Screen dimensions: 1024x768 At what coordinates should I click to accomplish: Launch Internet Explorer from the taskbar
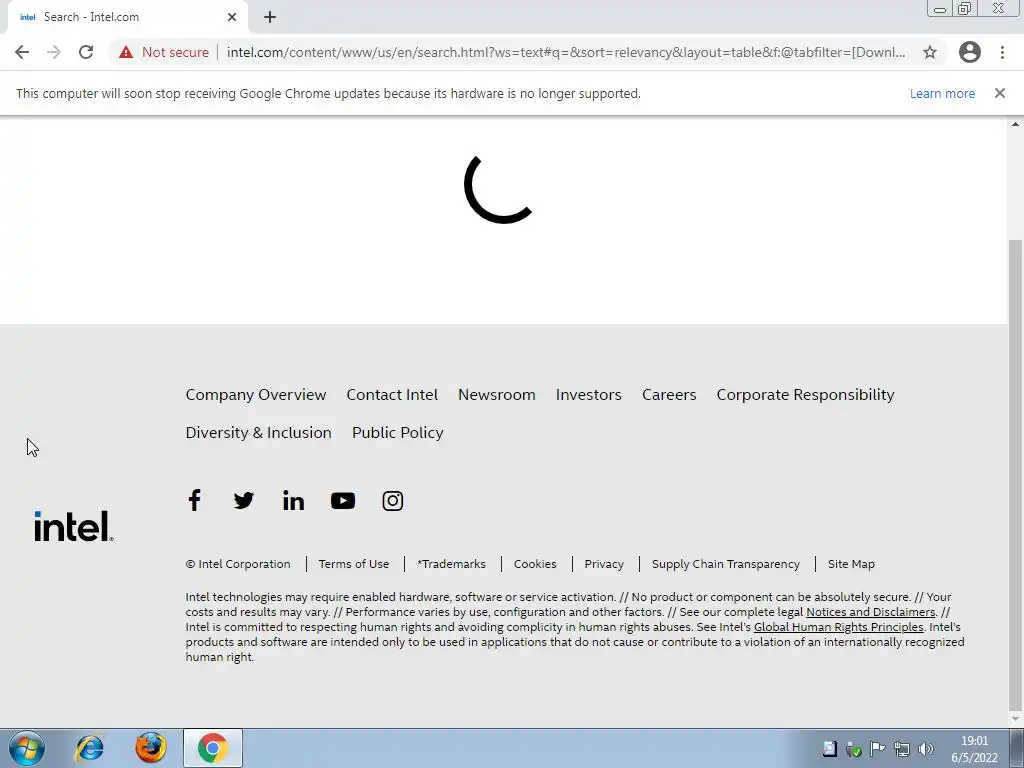pyautogui.click(x=89, y=748)
